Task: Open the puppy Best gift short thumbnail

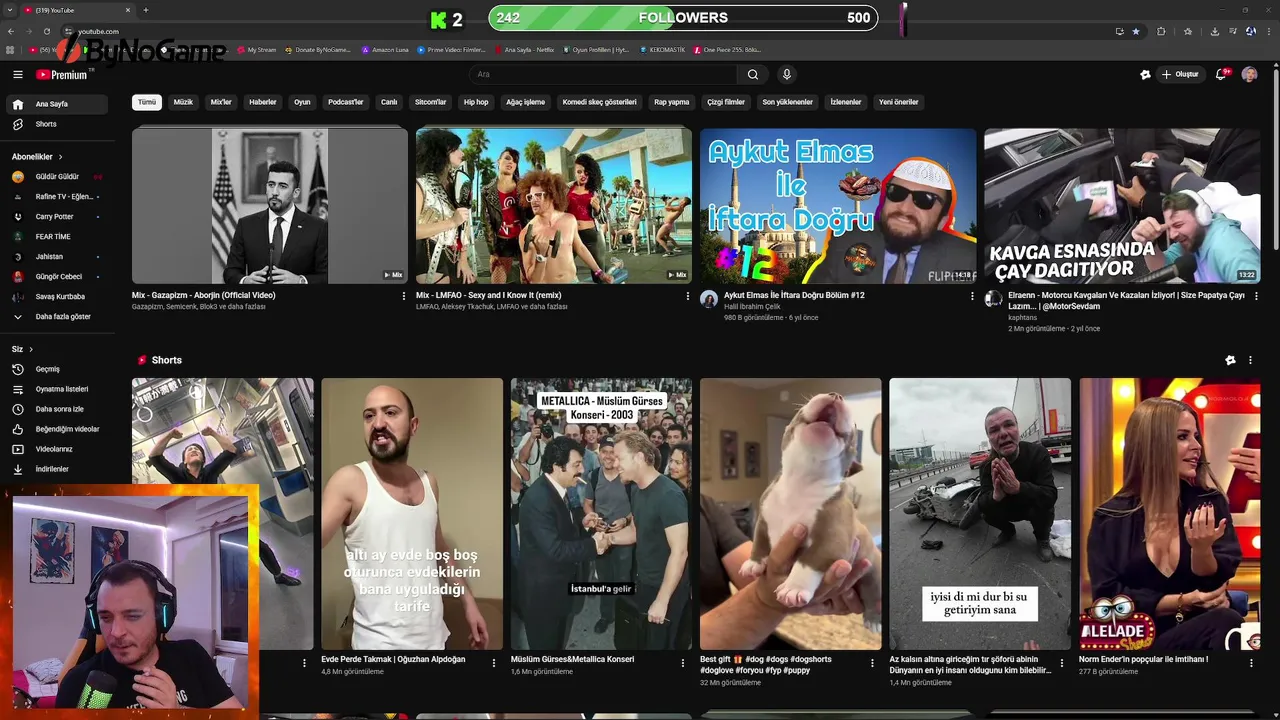Action: [790, 514]
